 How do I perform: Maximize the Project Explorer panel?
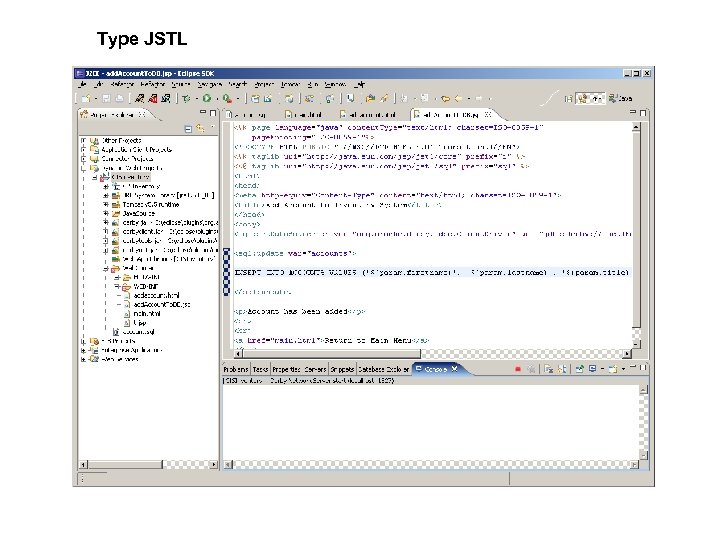pos(213,112)
